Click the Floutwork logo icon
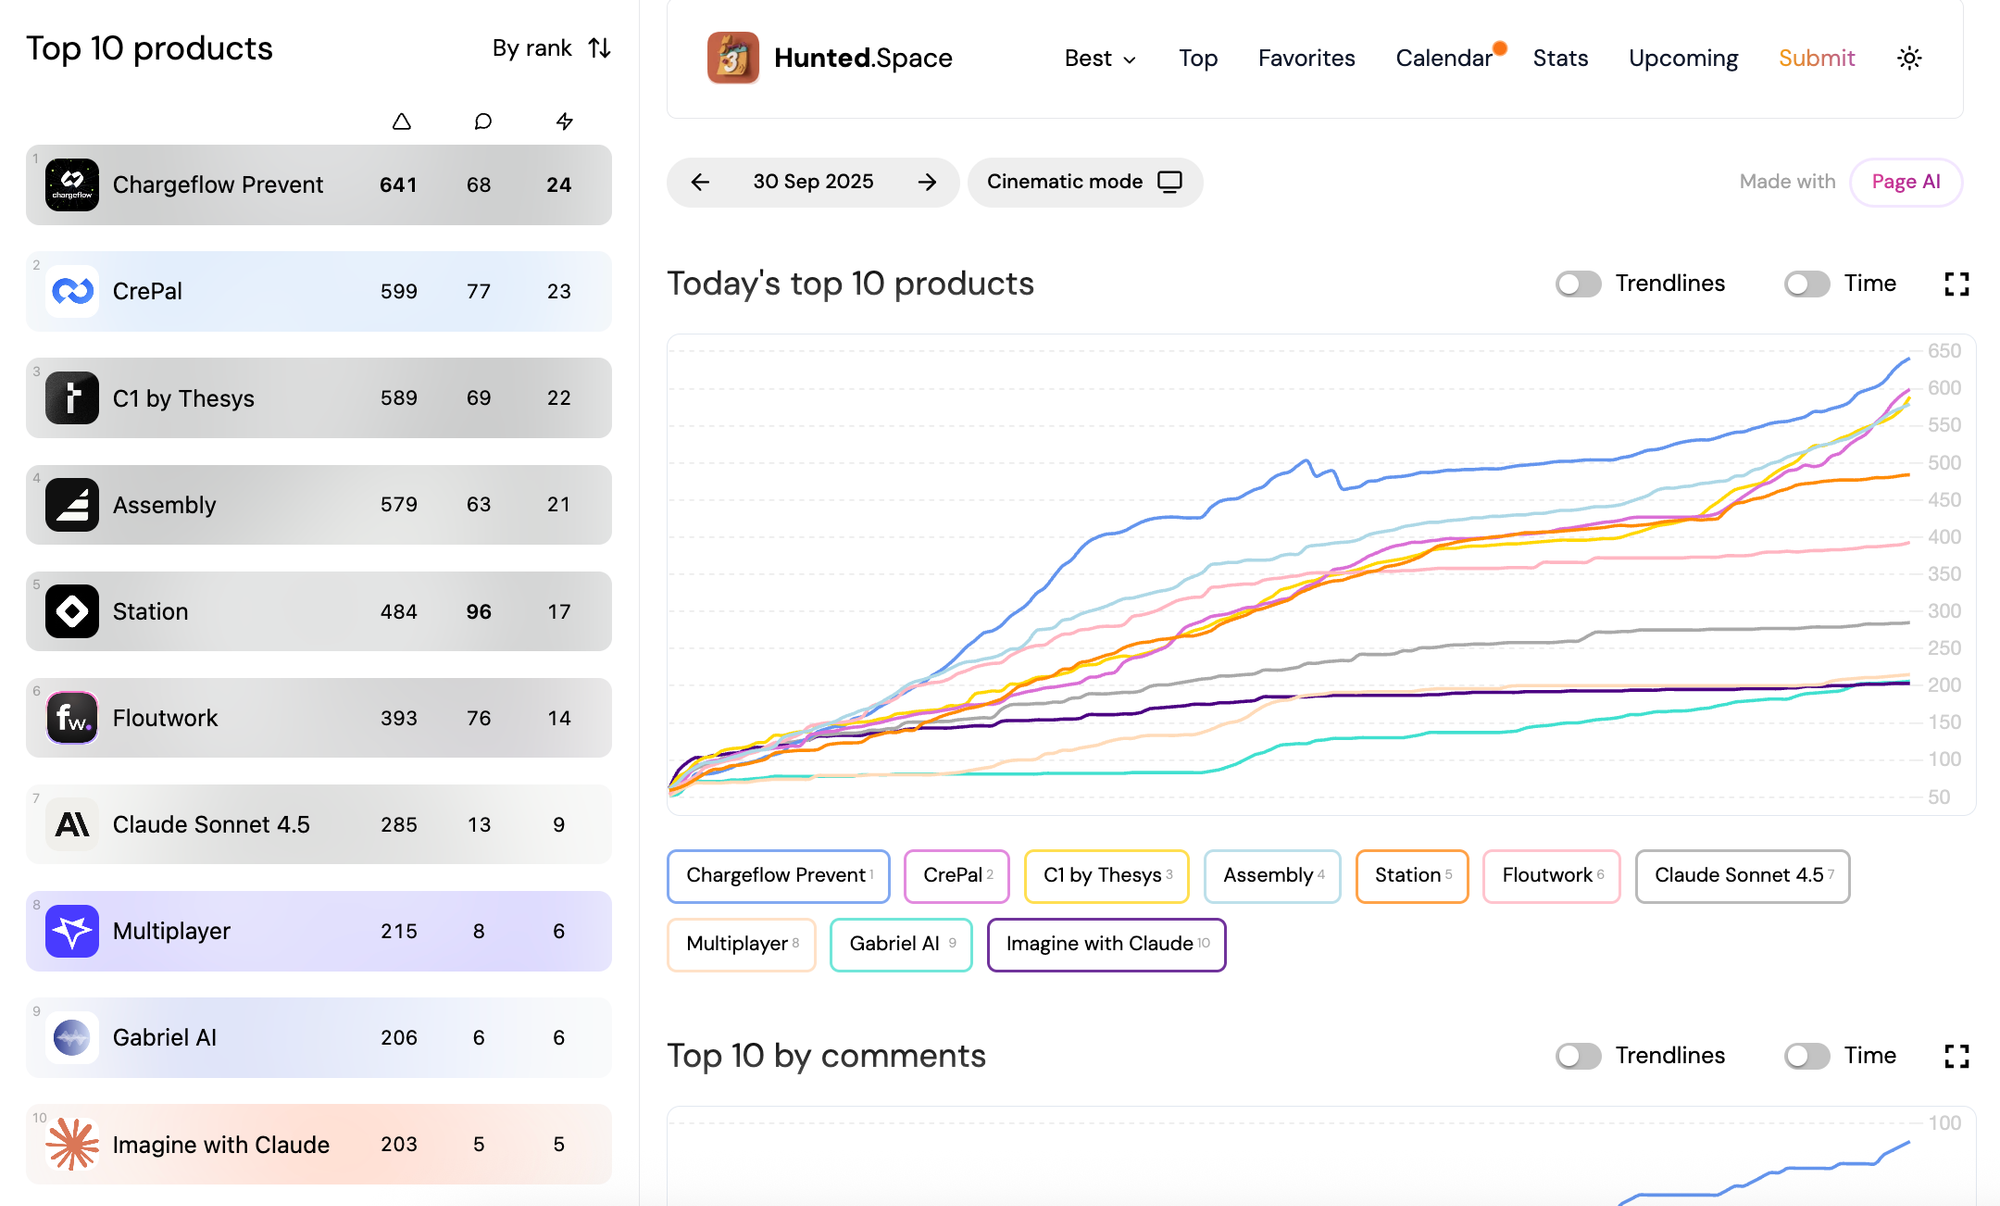The image size is (2000, 1206). [71, 717]
